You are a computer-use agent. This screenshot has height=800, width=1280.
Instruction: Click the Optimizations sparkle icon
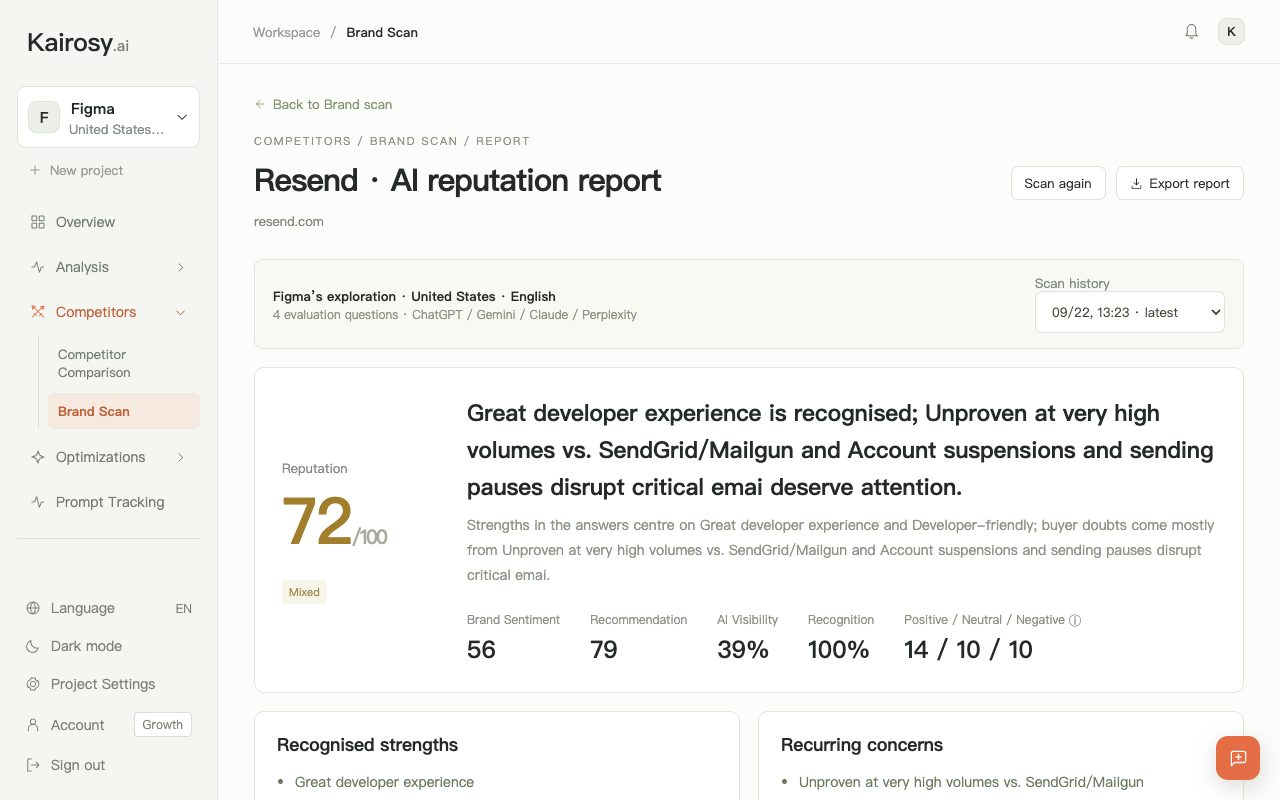(38, 457)
